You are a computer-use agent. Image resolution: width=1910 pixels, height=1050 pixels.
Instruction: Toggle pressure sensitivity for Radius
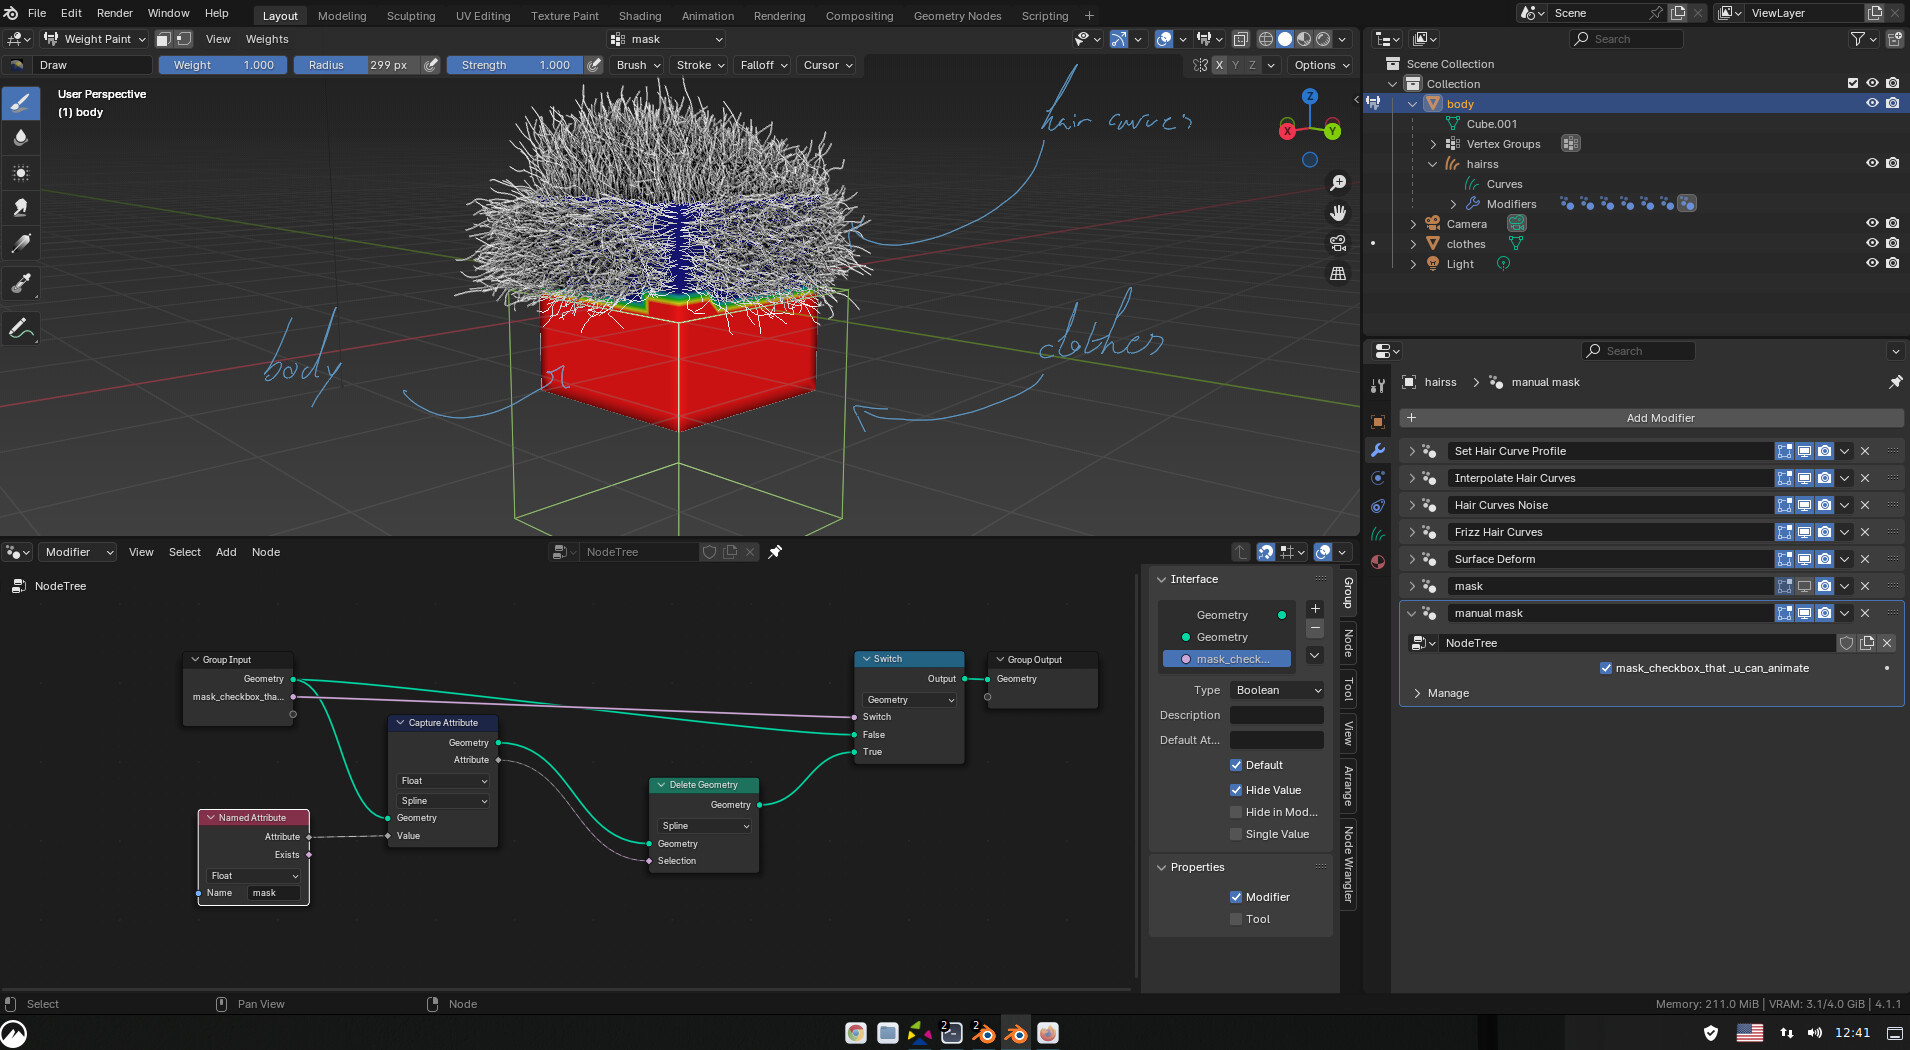pyautogui.click(x=431, y=65)
